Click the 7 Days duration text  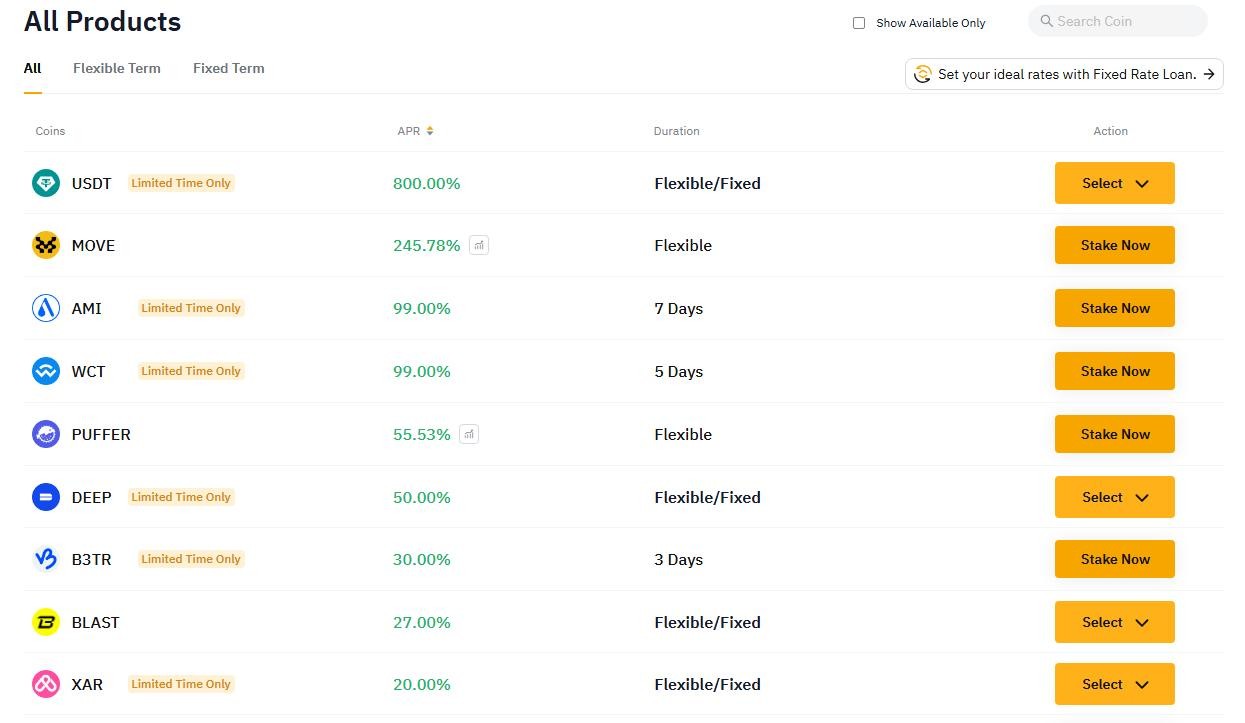679,308
